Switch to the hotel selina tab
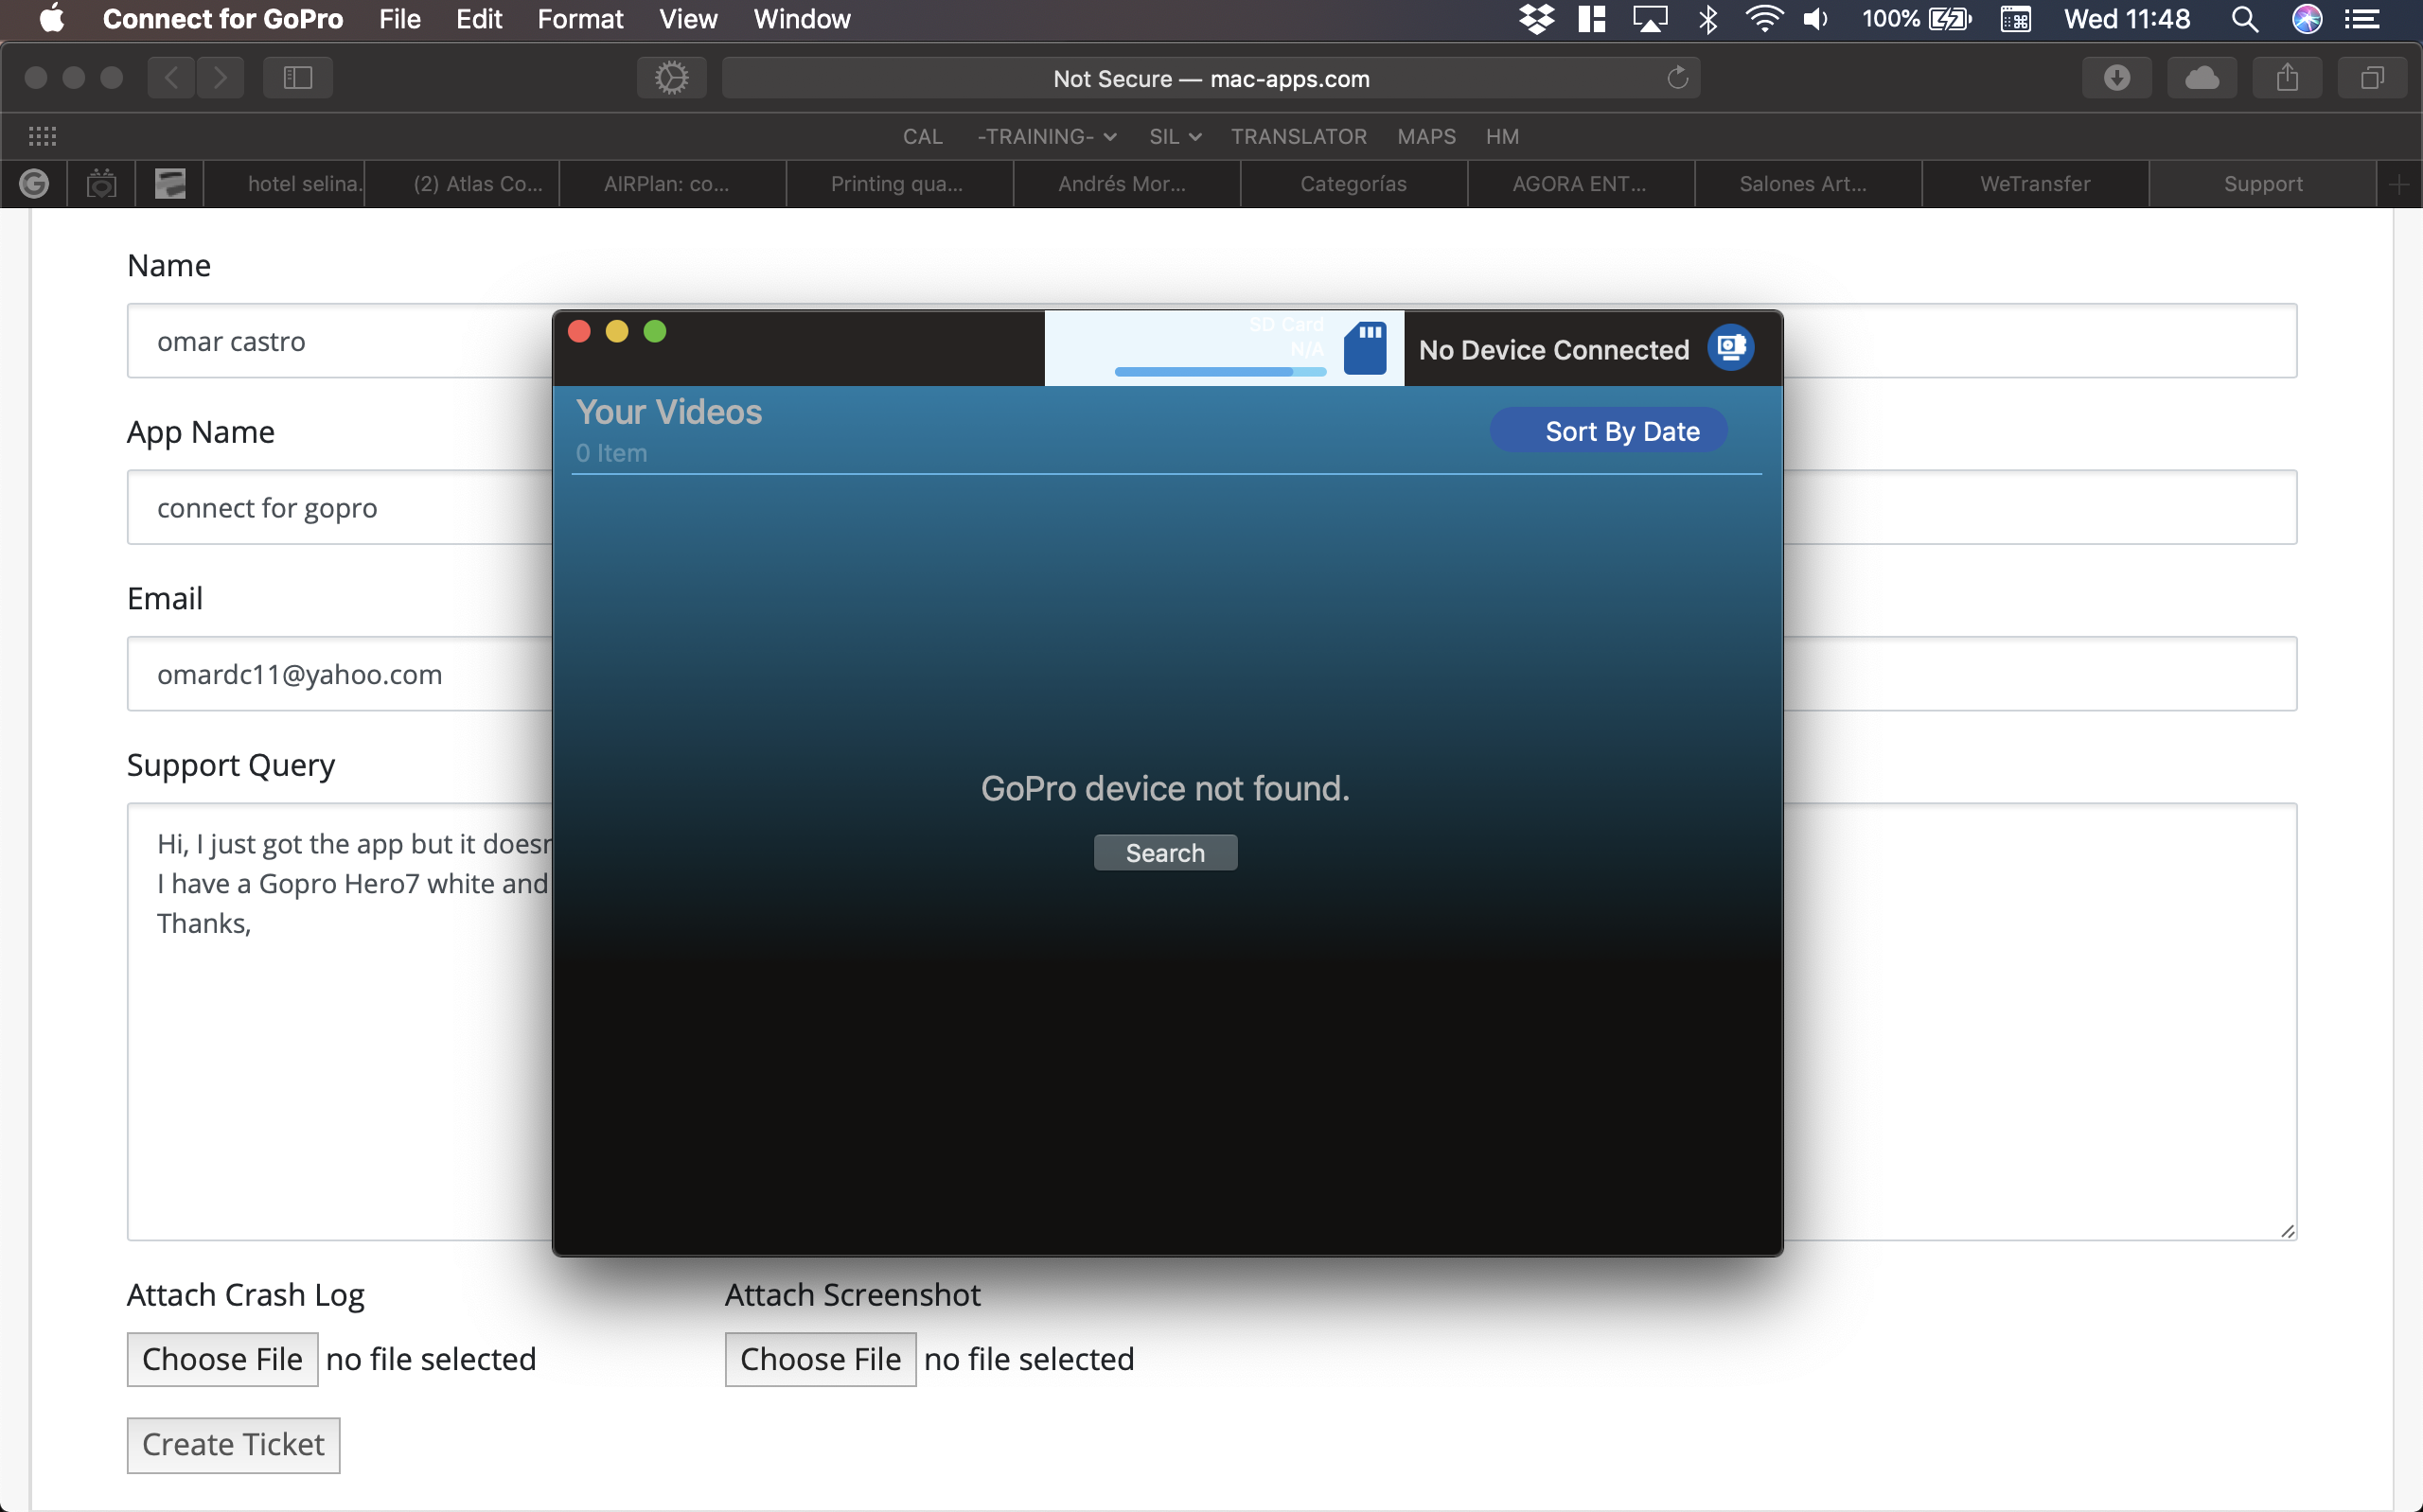2423x1512 pixels. (285, 184)
